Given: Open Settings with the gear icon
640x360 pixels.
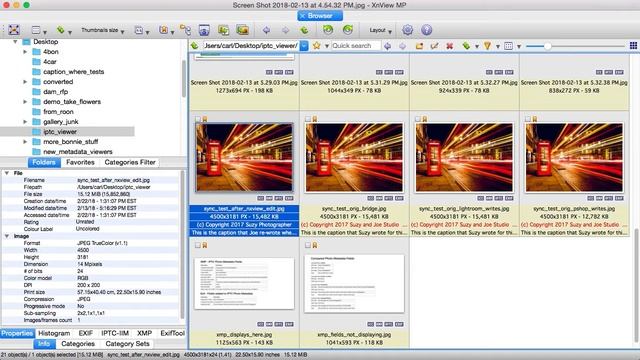Looking at the screenshot, I should [407, 30].
